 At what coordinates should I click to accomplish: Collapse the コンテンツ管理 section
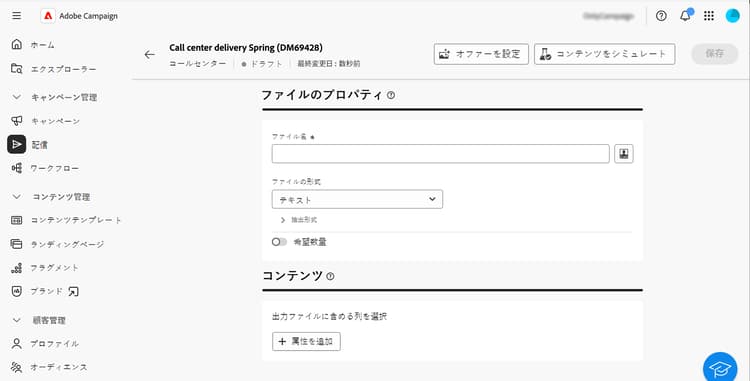17,196
